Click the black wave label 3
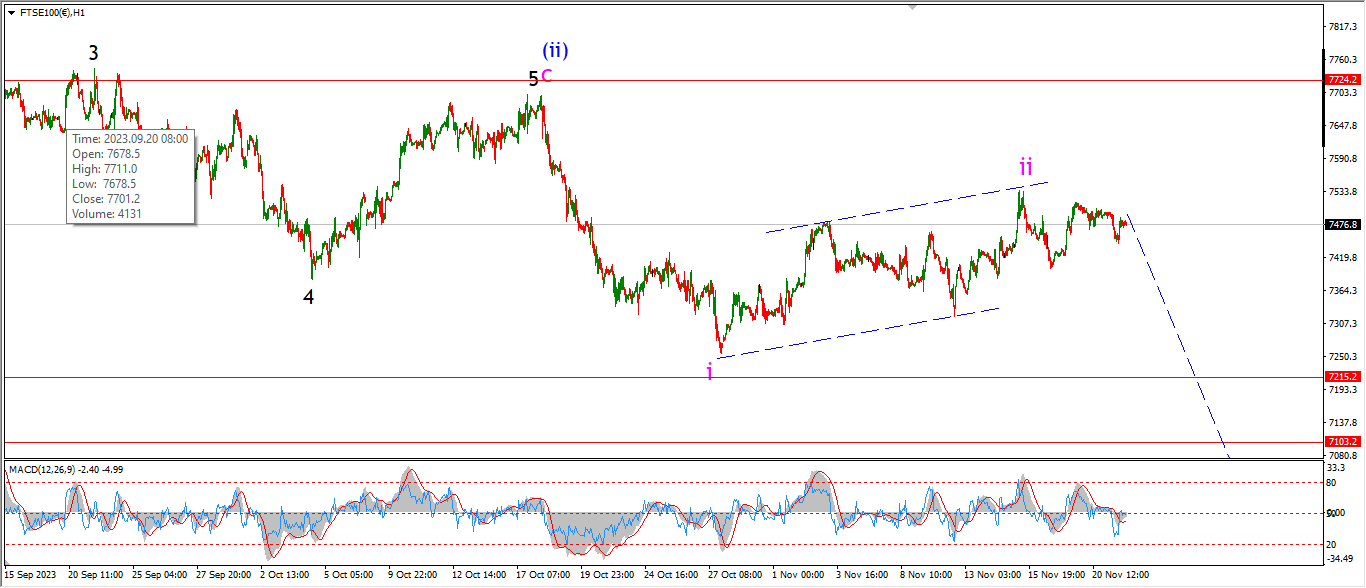The height and width of the screenshot is (588, 1366). coord(94,53)
